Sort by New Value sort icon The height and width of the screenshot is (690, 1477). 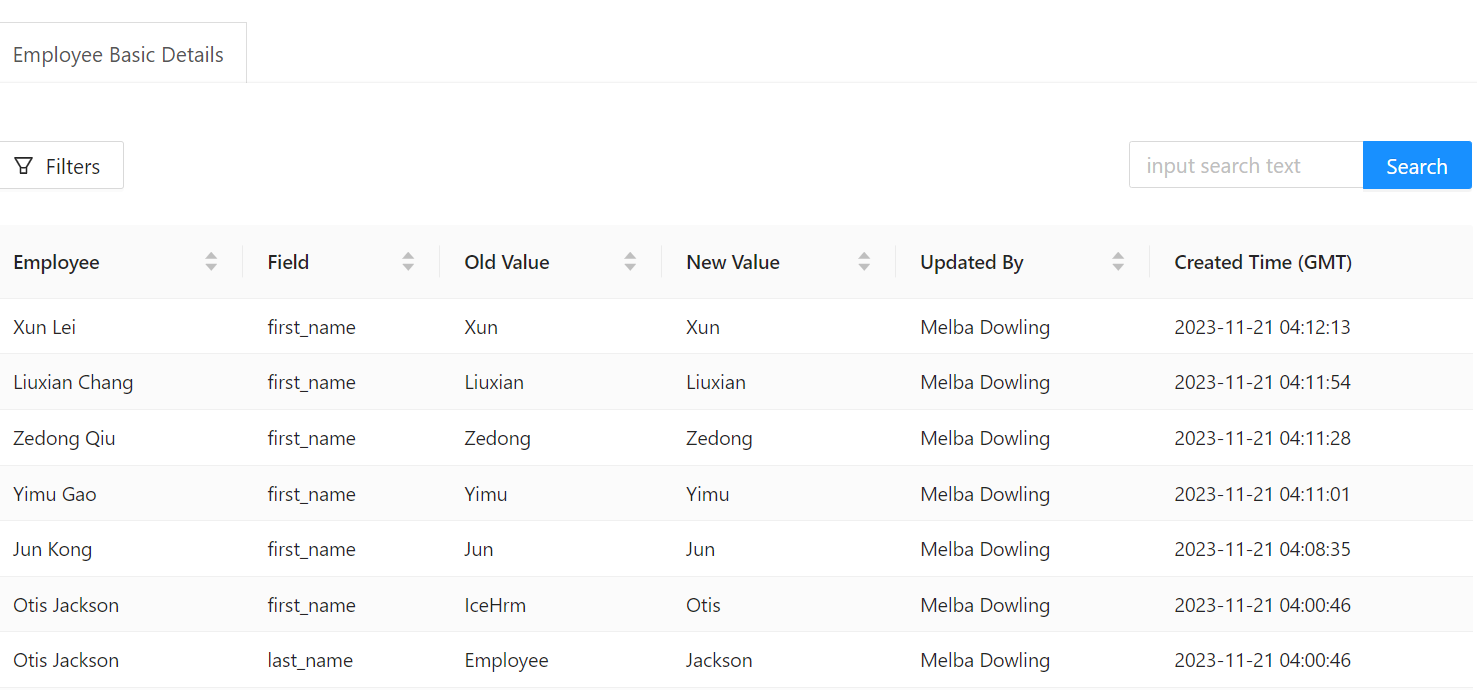[x=864, y=262]
